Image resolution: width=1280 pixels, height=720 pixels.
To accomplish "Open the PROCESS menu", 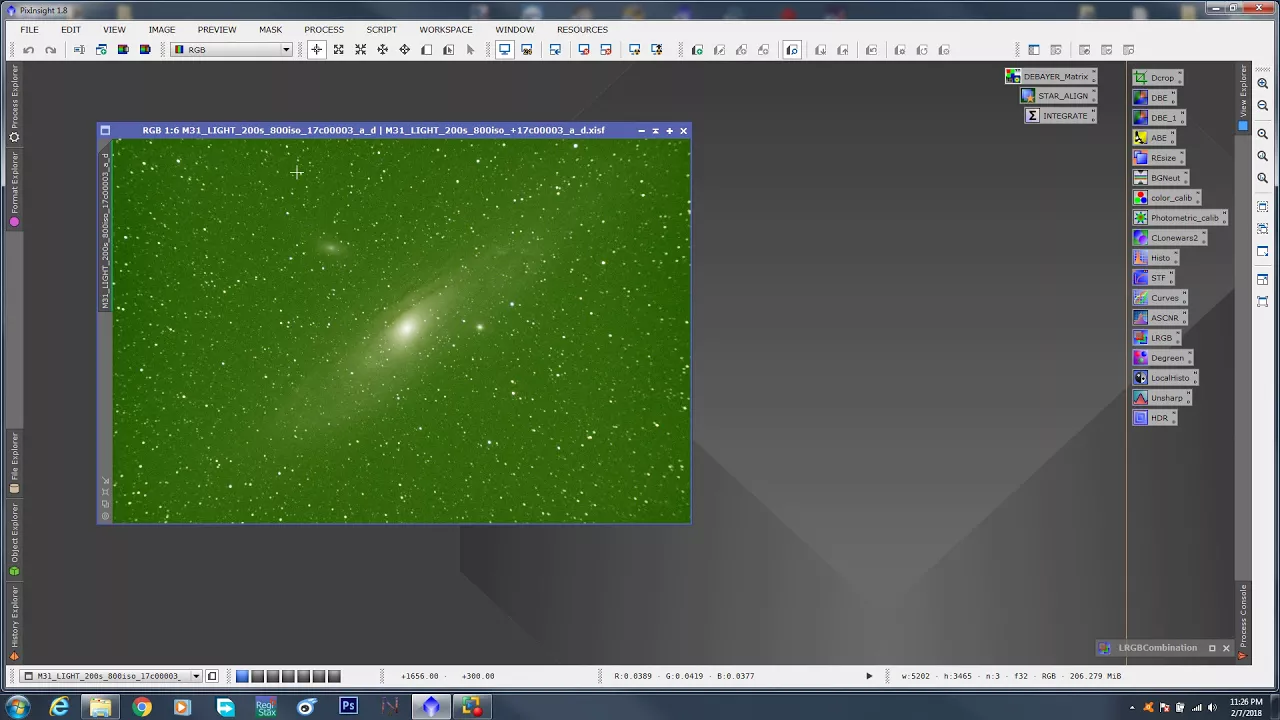I will point(323,30).
